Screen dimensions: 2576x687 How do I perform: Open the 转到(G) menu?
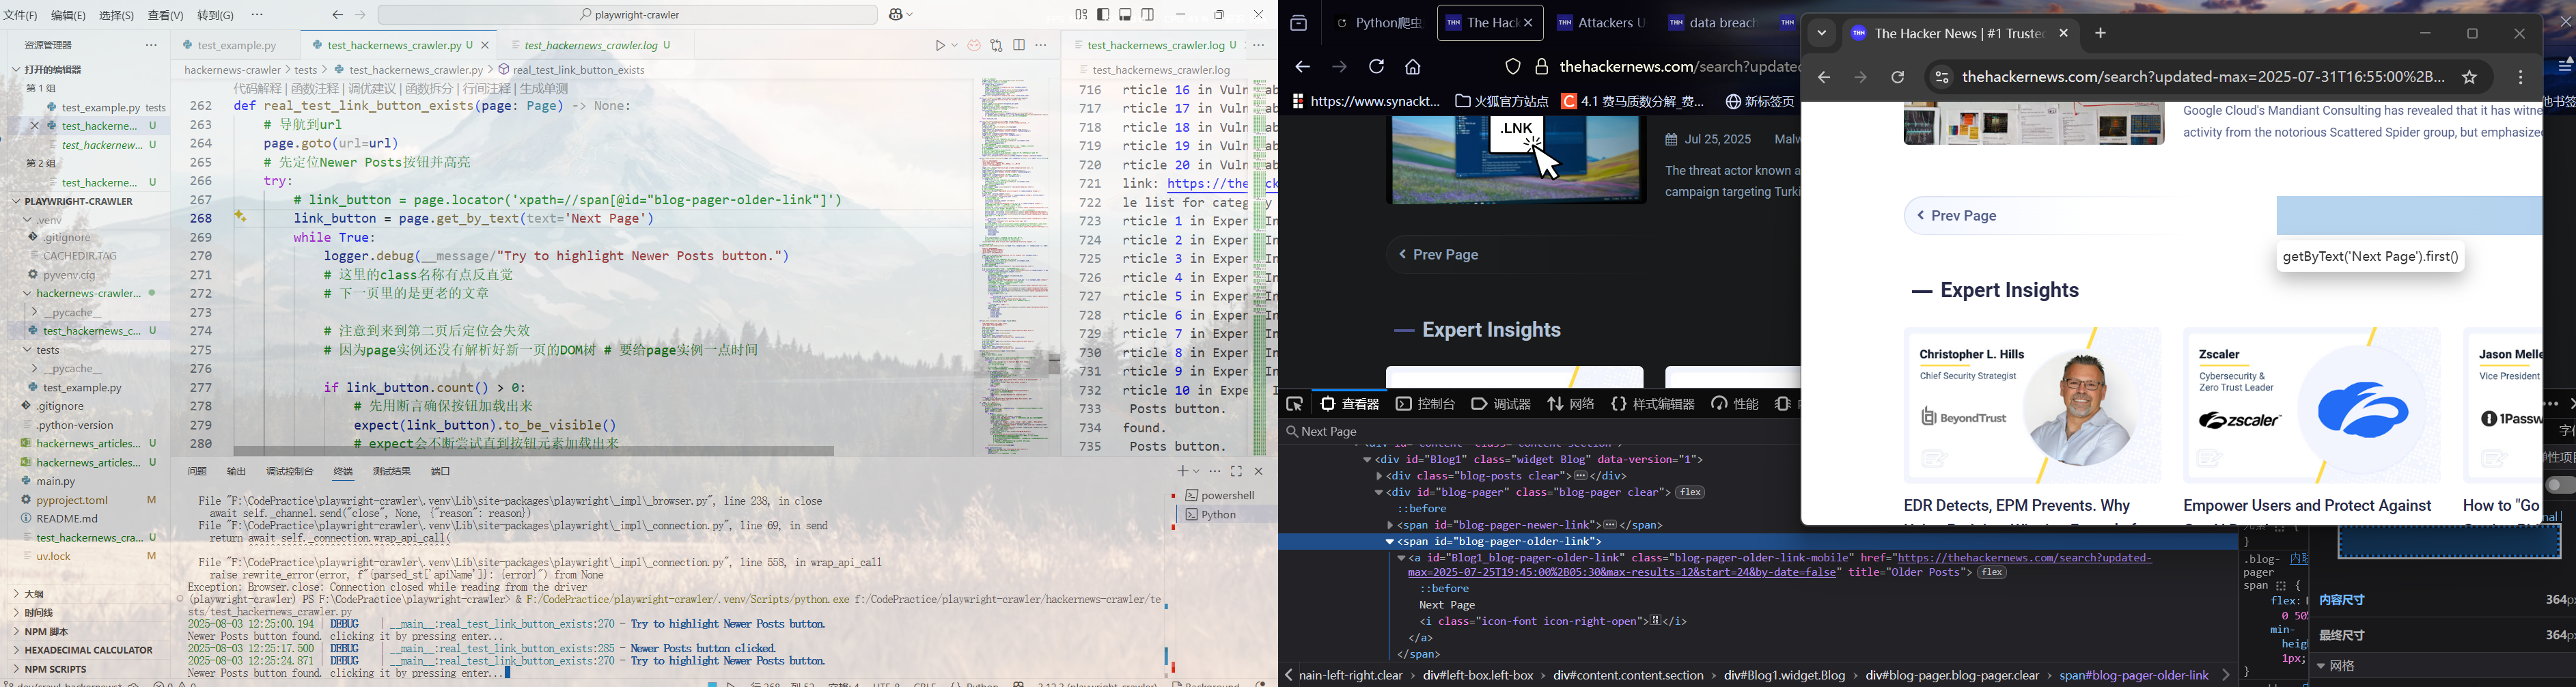[x=216, y=16]
